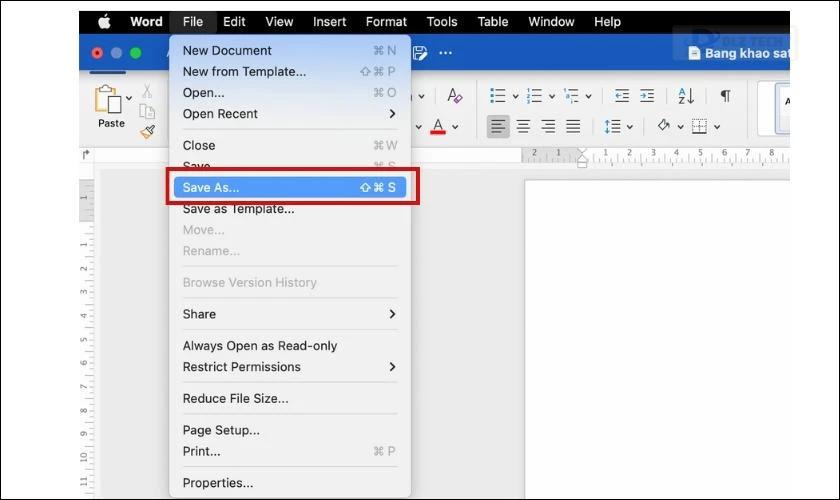Click the save icon in title bar

pos(420,53)
